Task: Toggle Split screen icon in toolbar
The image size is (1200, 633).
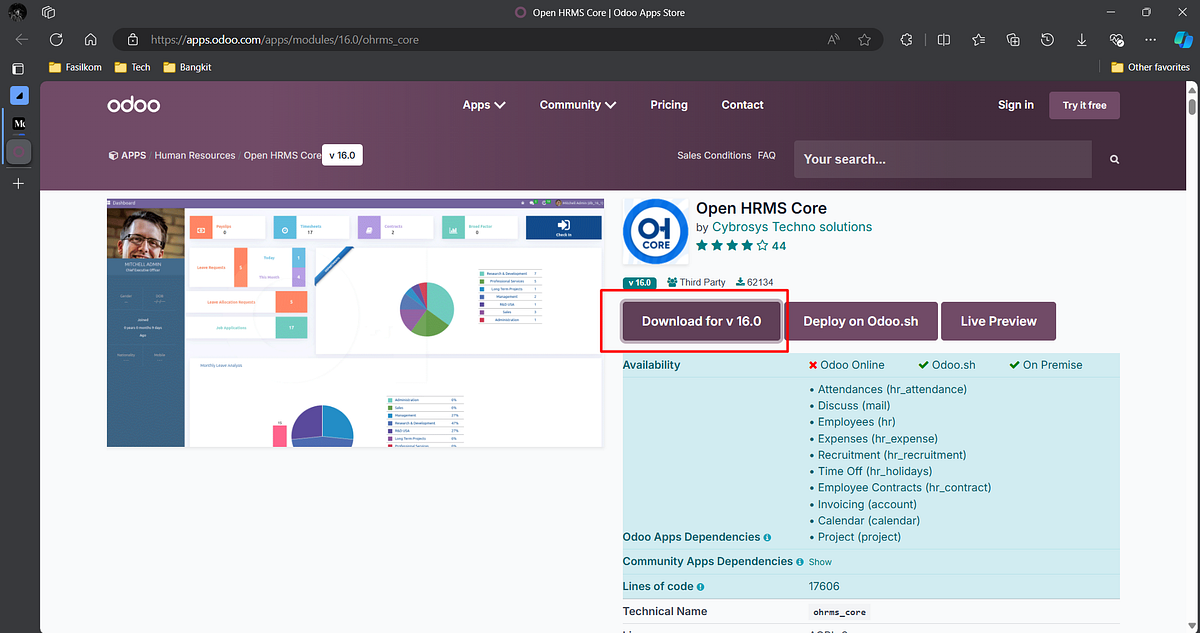Action: pyautogui.click(x=944, y=40)
